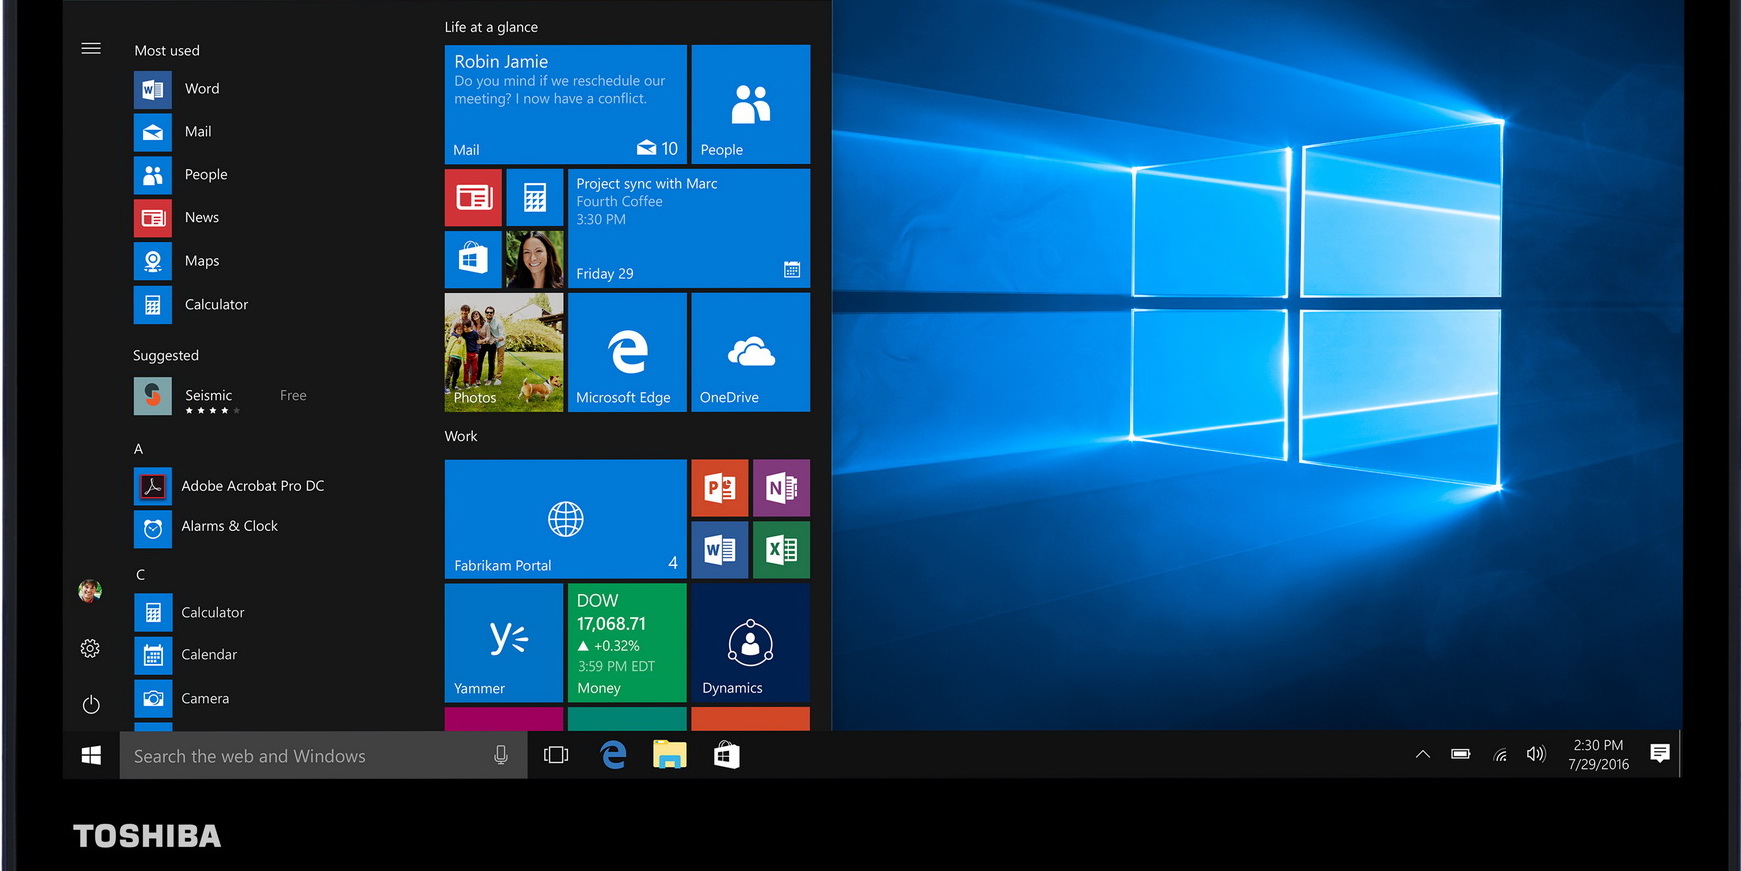Open the red News tile
This screenshot has height=871, width=1741.
click(473, 197)
